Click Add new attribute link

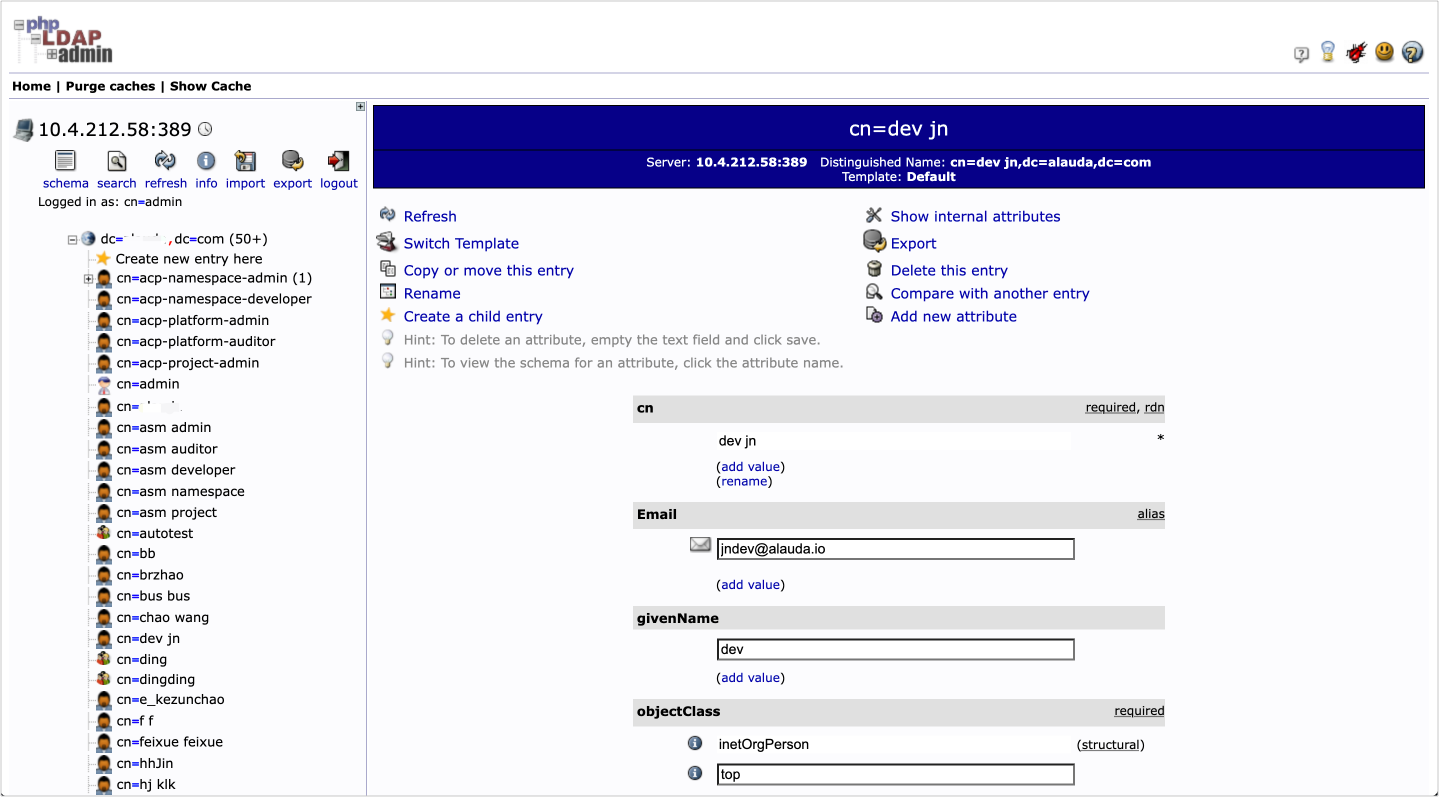point(953,316)
